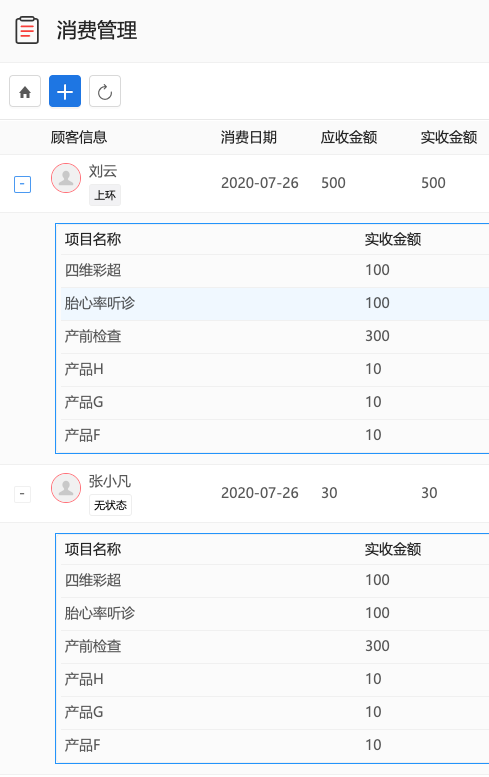Viewport: 489px width, 777px height.
Task: Click customer name 刘云
Action: coord(103,171)
